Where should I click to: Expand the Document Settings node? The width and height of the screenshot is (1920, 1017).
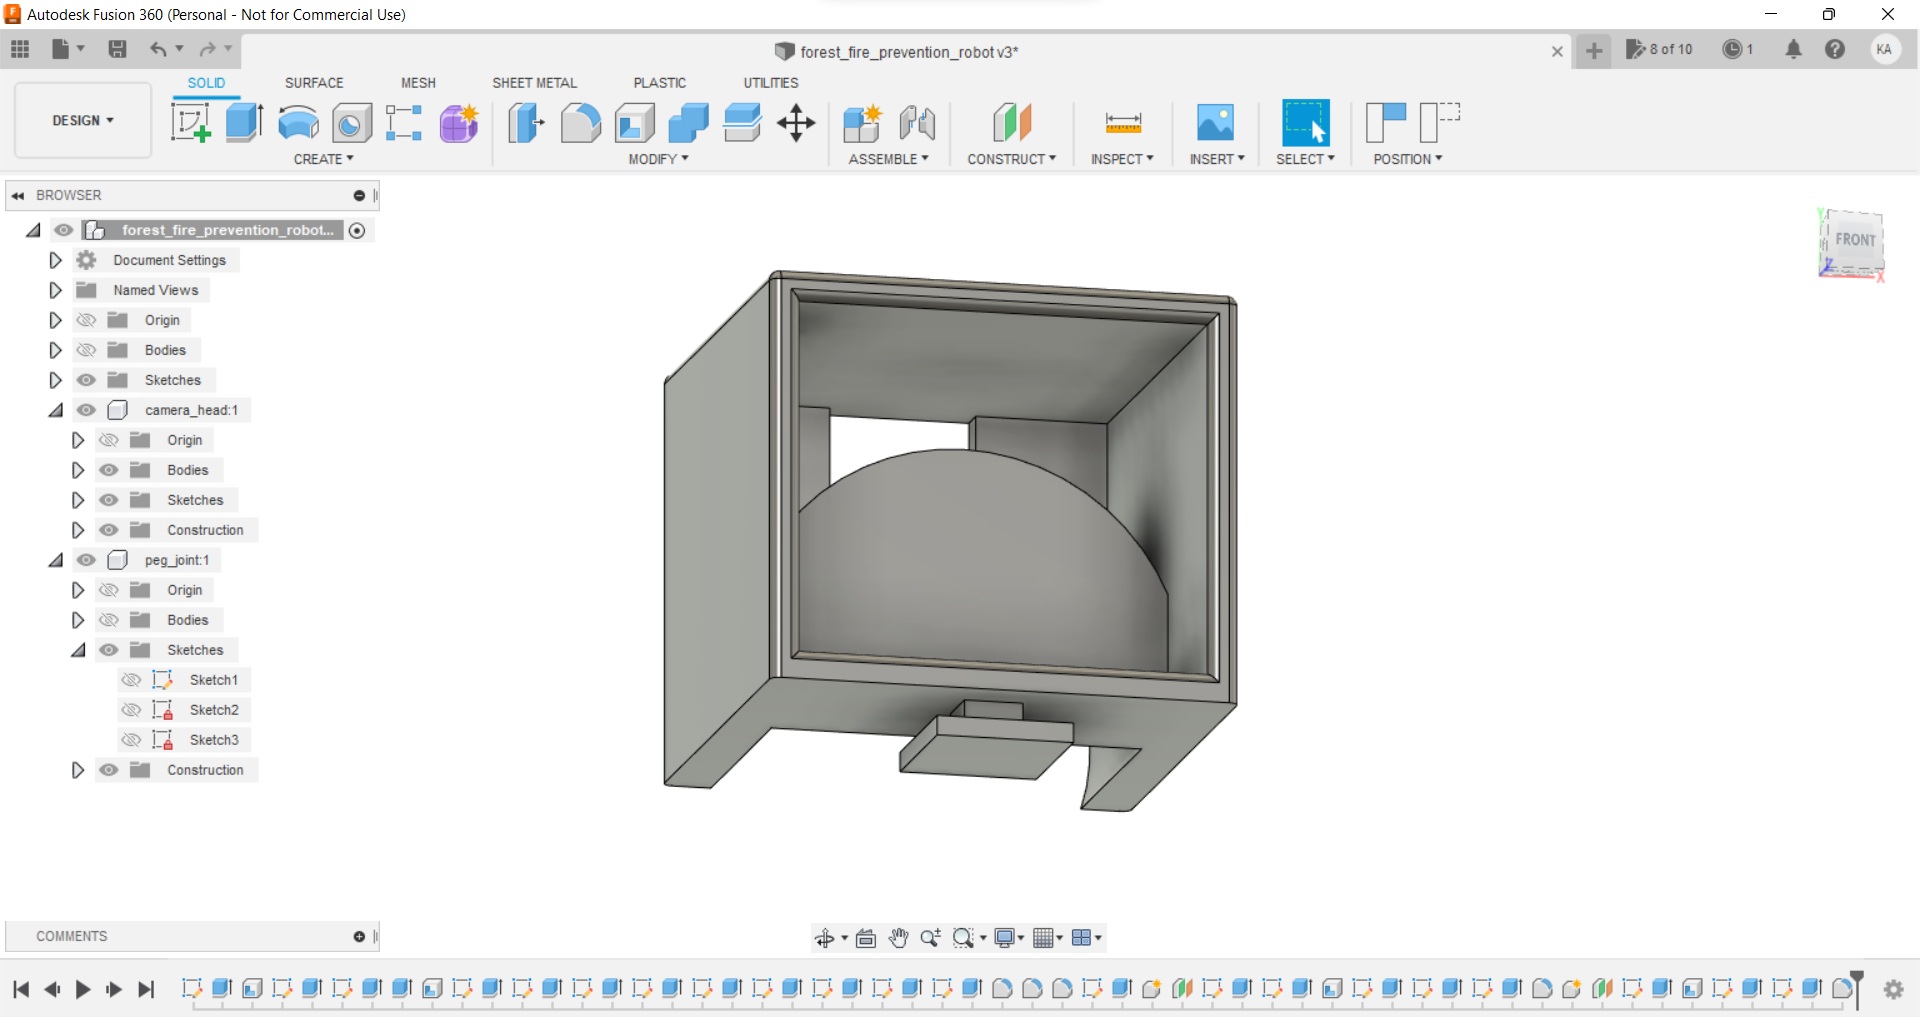coord(56,260)
